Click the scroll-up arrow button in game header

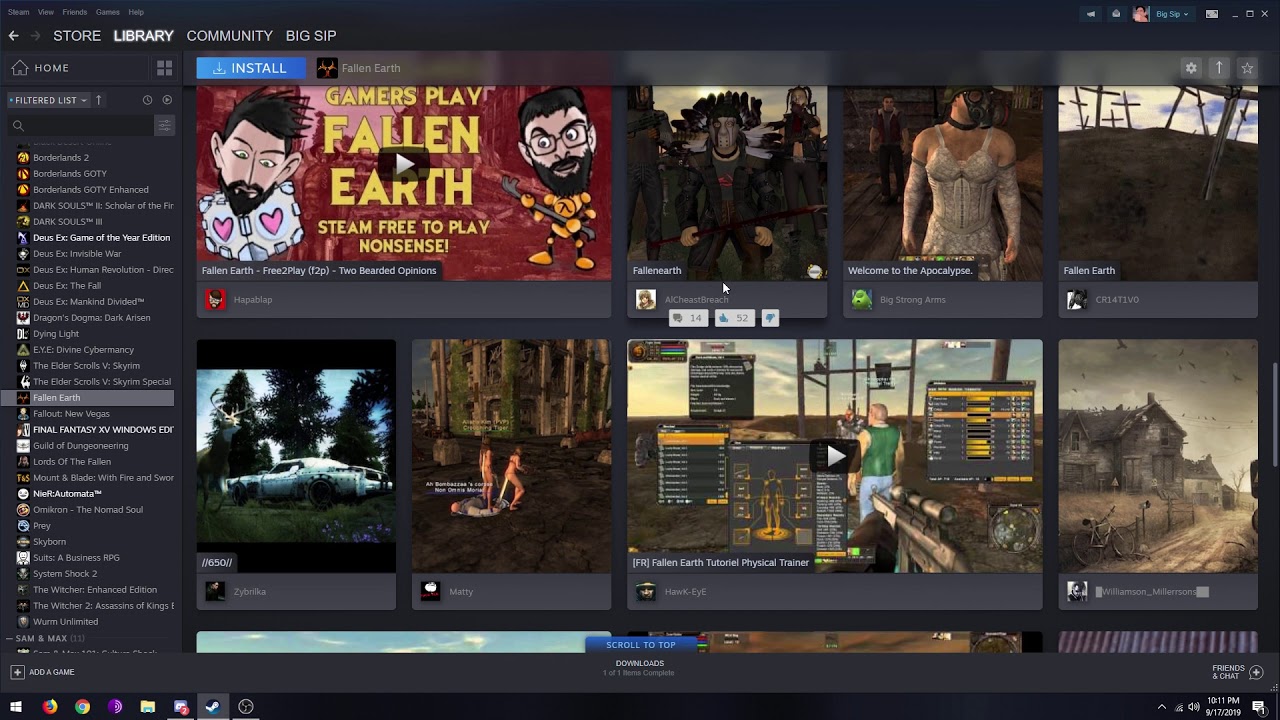(x=1218, y=68)
